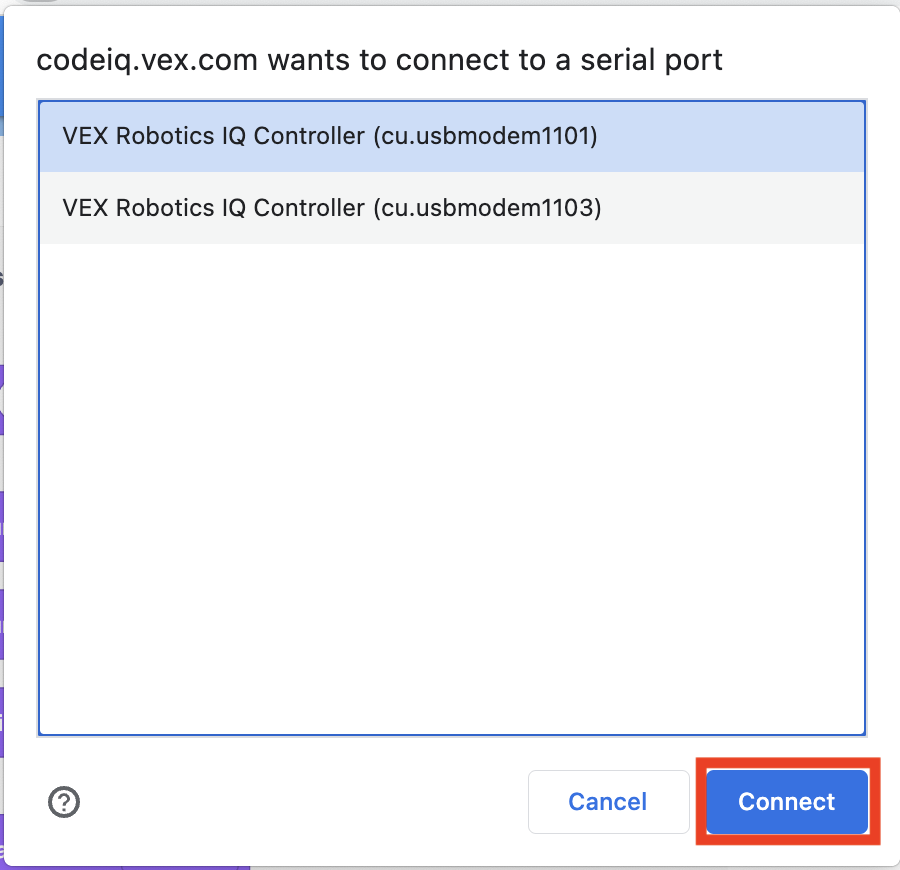Dismiss the connection prompt with Cancel
Viewport: 900px width, 870px height.
click(x=607, y=802)
